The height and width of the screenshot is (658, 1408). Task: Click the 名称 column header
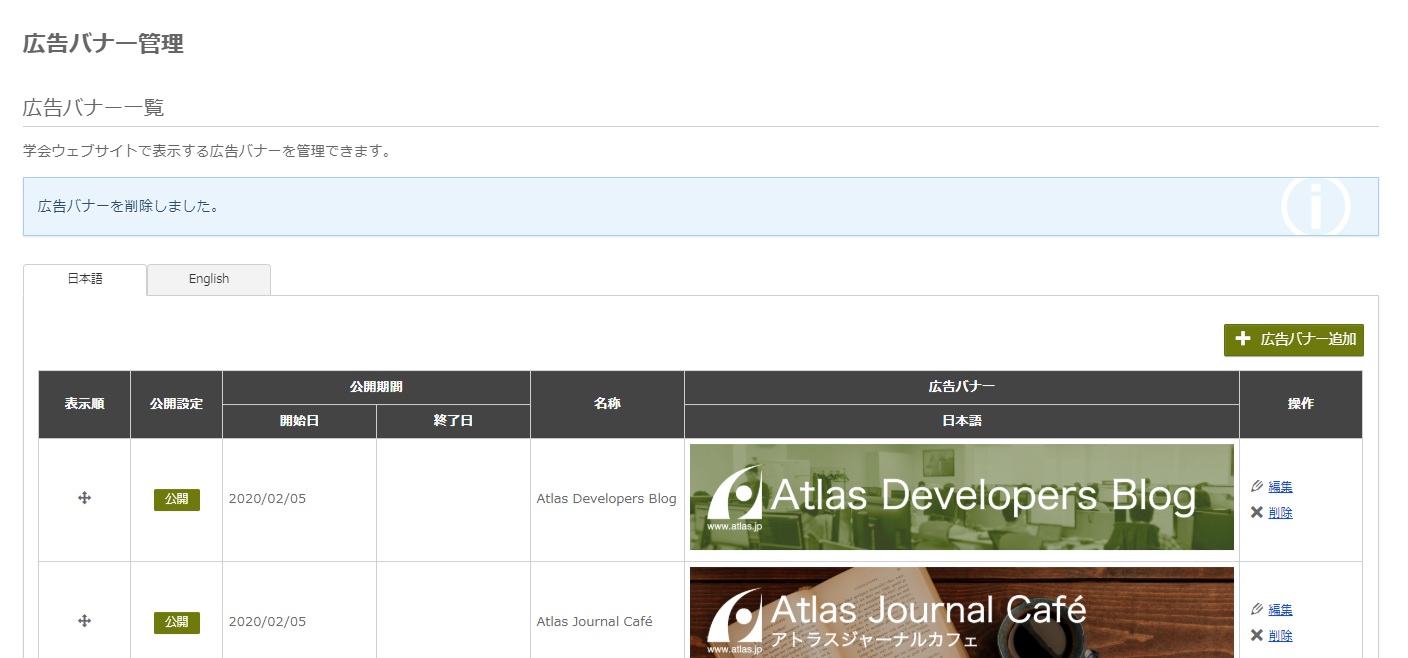(607, 404)
